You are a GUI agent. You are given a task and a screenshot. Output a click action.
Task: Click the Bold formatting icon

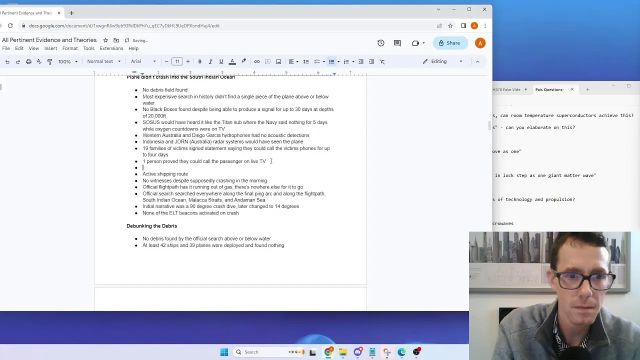(200, 62)
